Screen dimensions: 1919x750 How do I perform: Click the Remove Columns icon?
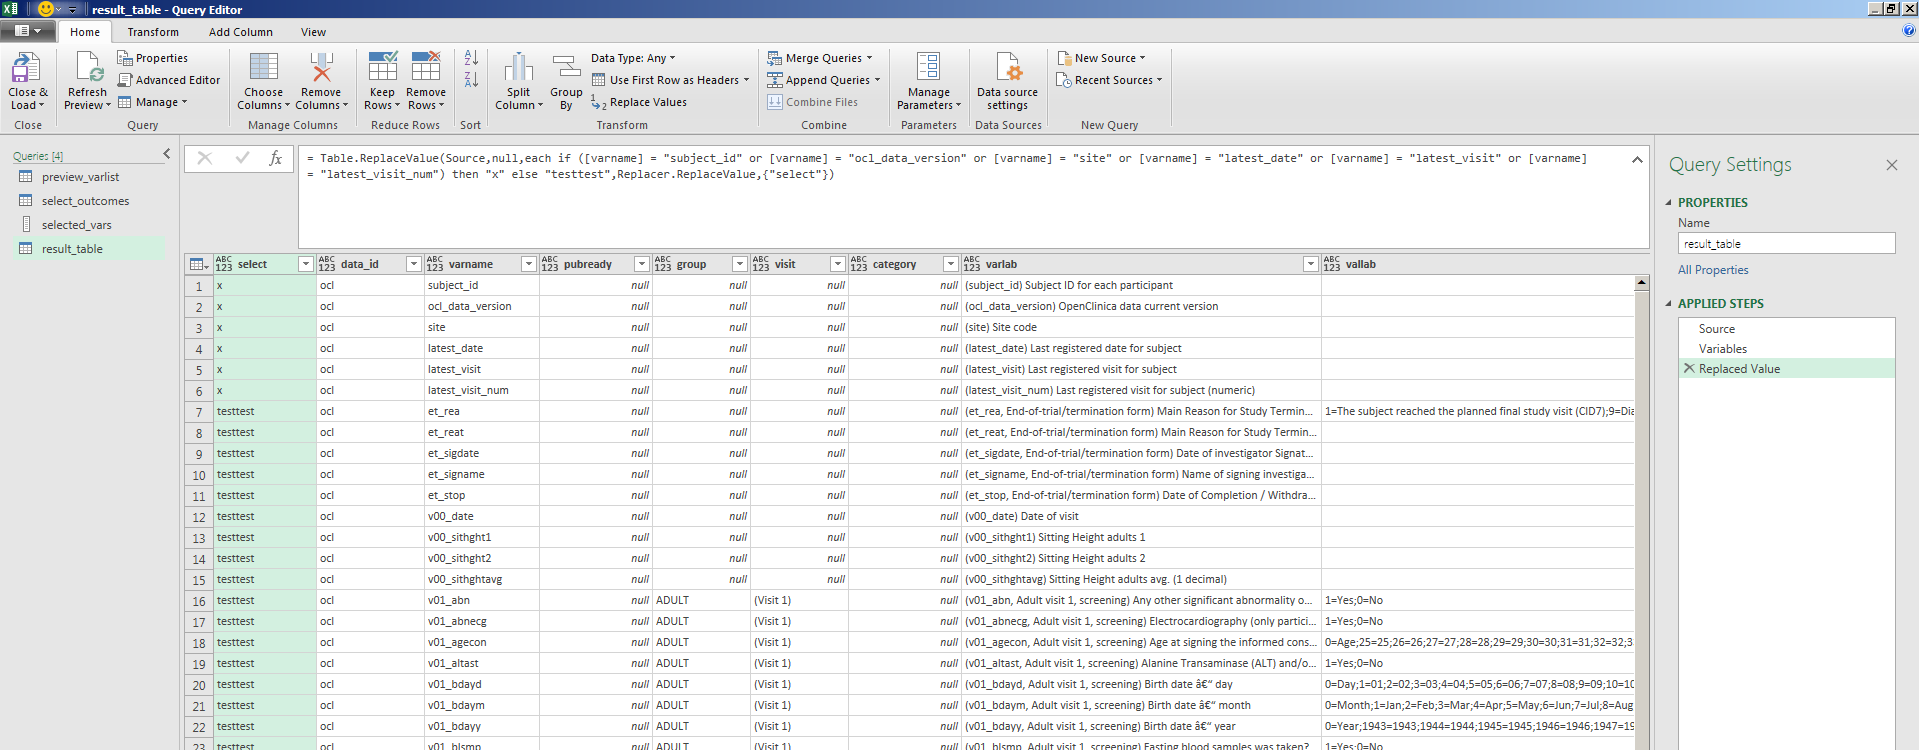(x=321, y=69)
